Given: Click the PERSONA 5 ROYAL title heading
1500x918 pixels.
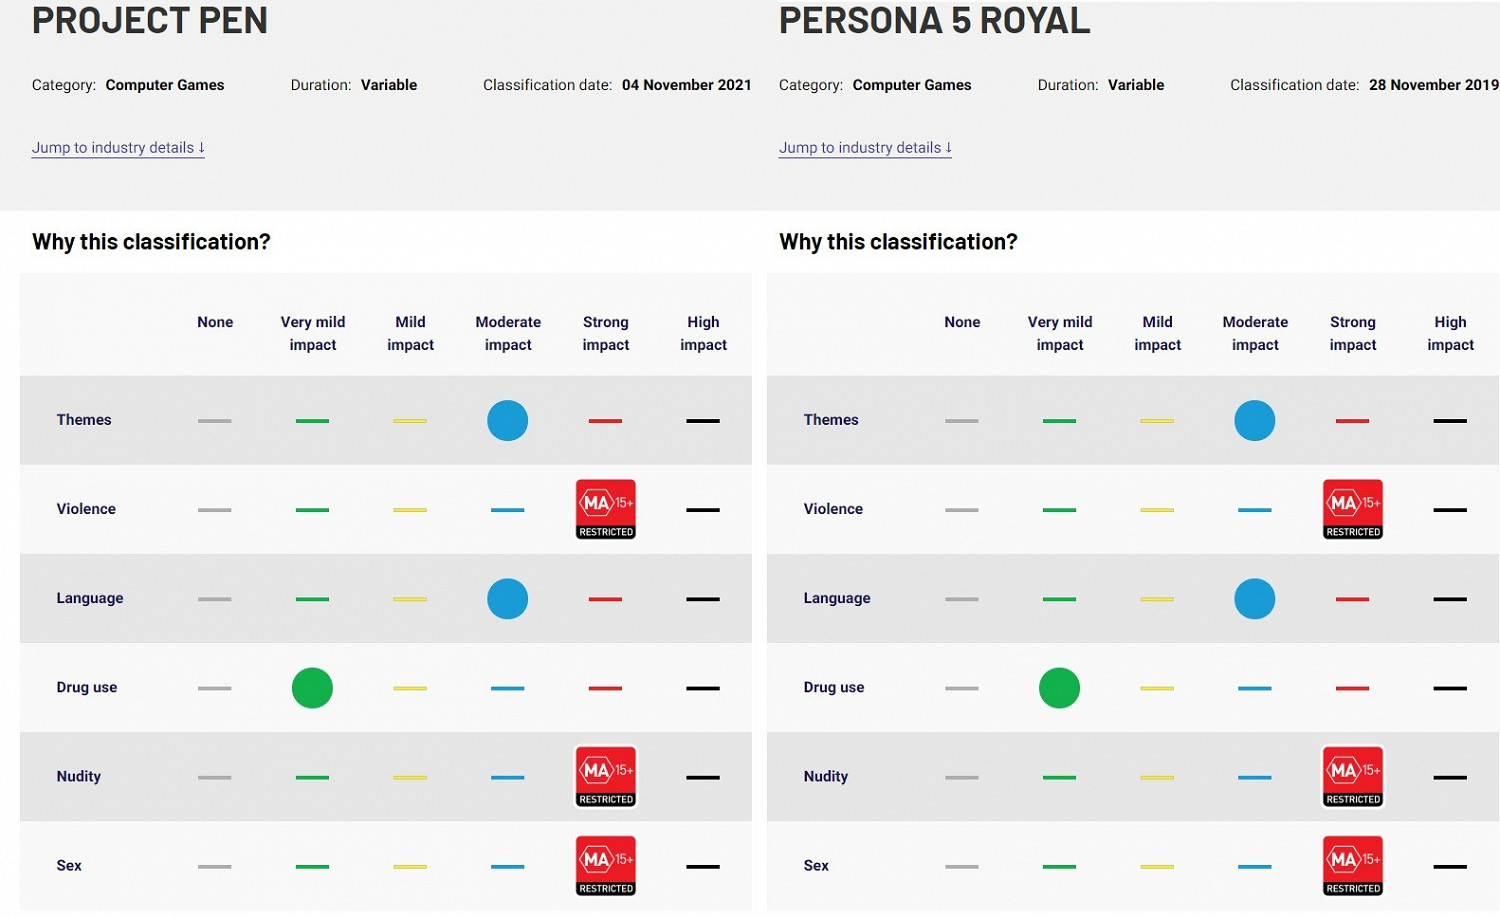Looking at the screenshot, I should (934, 21).
